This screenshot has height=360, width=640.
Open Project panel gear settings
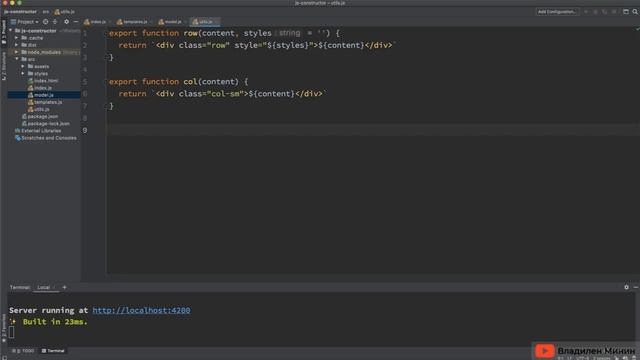pyautogui.click(x=67, y=22)
